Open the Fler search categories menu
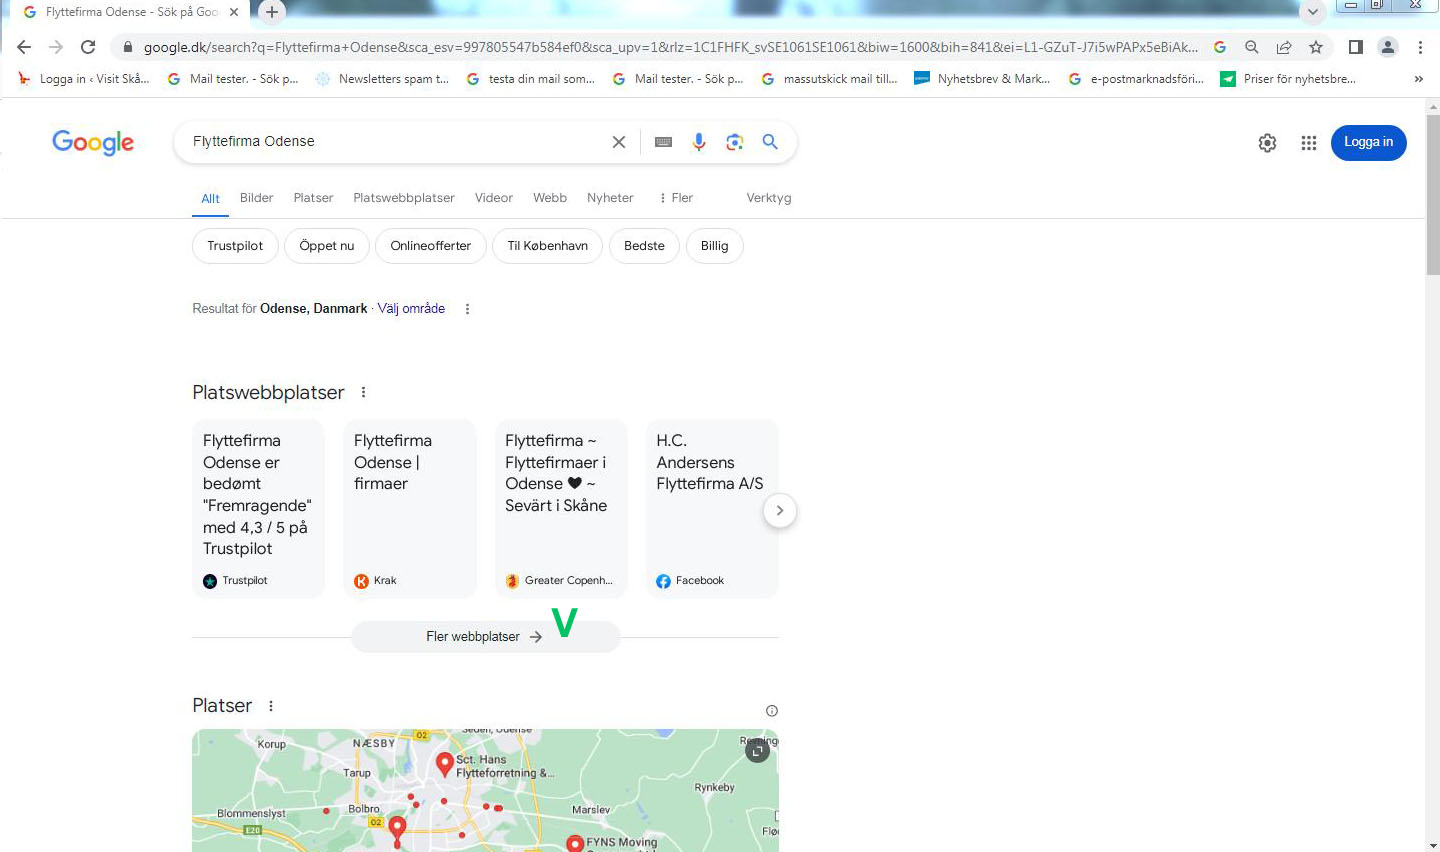This screenshot has height=852, width=1440. (x=676, y=198)
